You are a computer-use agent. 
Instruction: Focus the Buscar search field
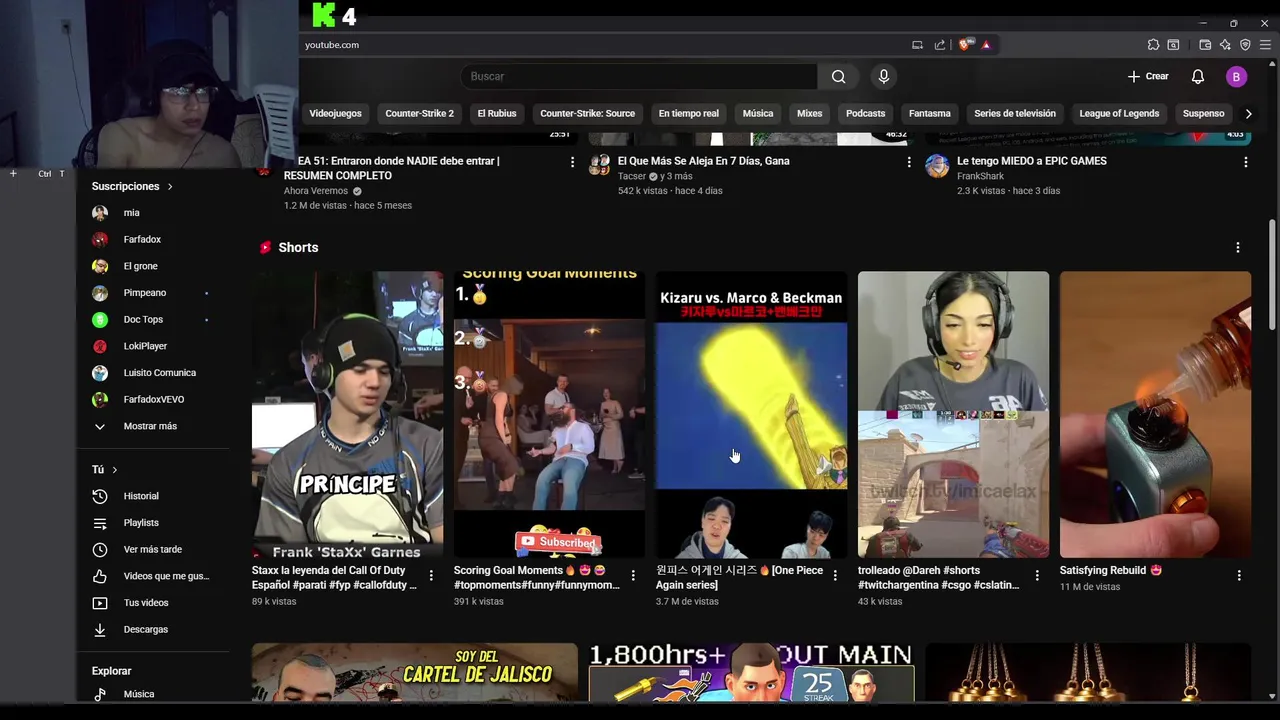pyautogui.click(x=640, y=77)
